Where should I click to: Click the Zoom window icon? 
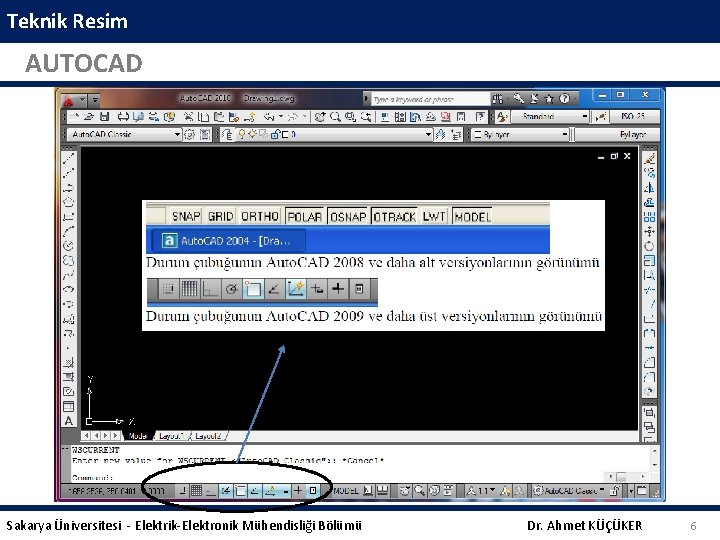(350, 117)
